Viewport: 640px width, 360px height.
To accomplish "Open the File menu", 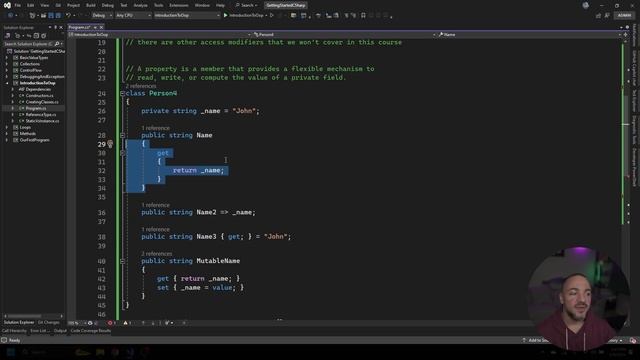I will [x=18, y=5].
